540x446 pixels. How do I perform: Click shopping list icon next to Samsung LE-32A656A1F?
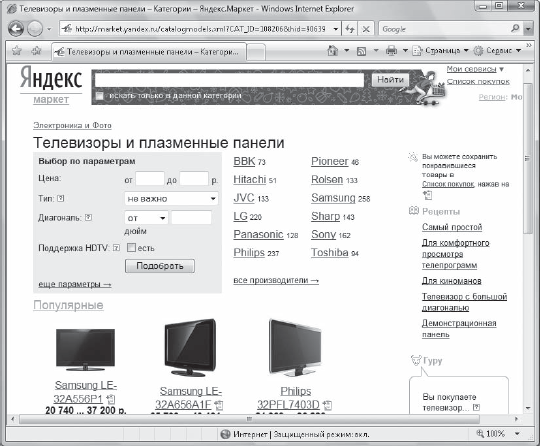tap(219, 405)
